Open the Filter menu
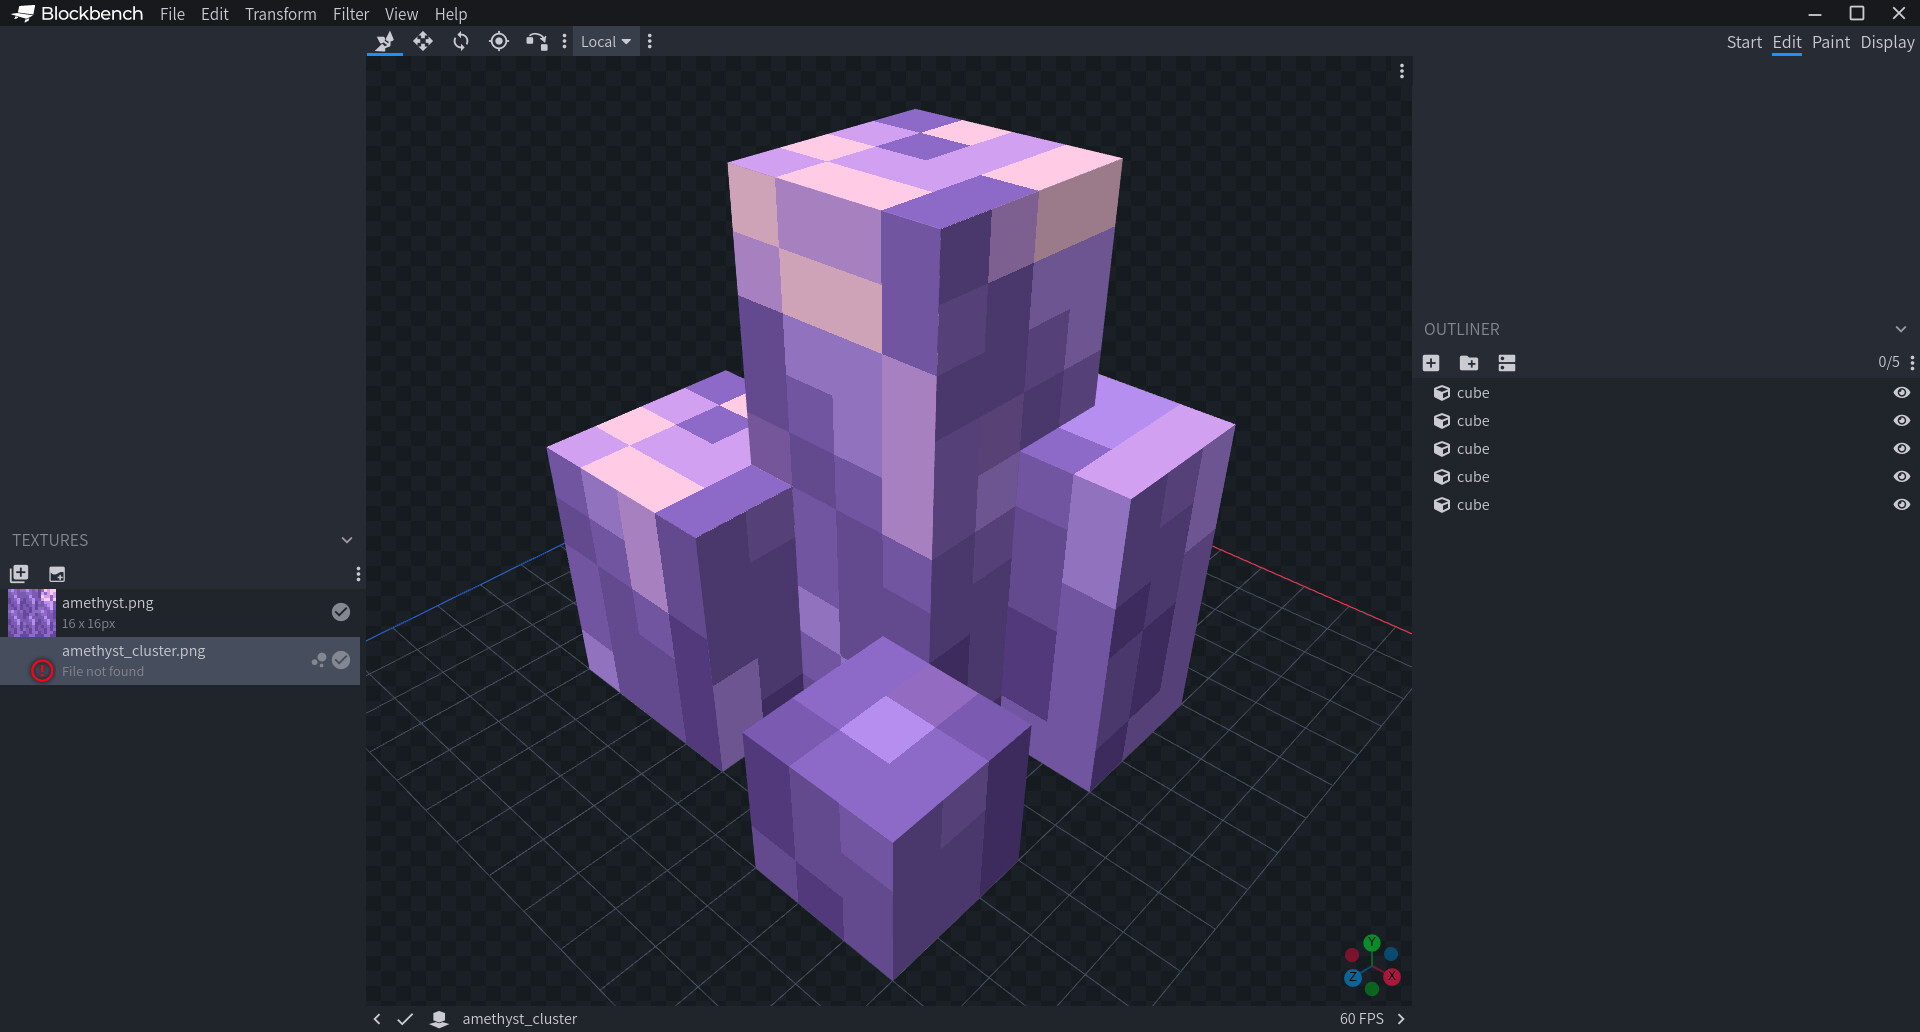 click(x=351, y=14)
